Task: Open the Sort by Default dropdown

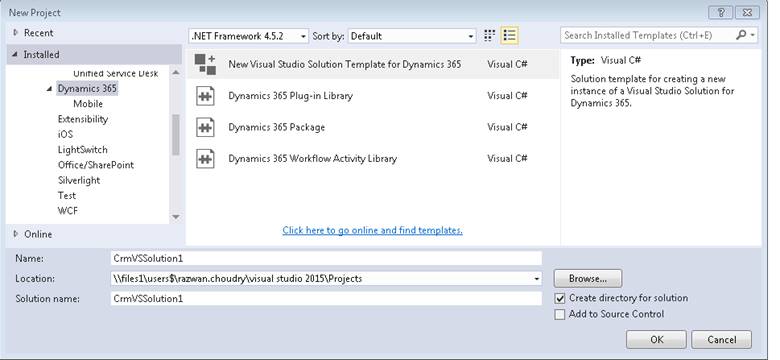Action: coord(412,36)
